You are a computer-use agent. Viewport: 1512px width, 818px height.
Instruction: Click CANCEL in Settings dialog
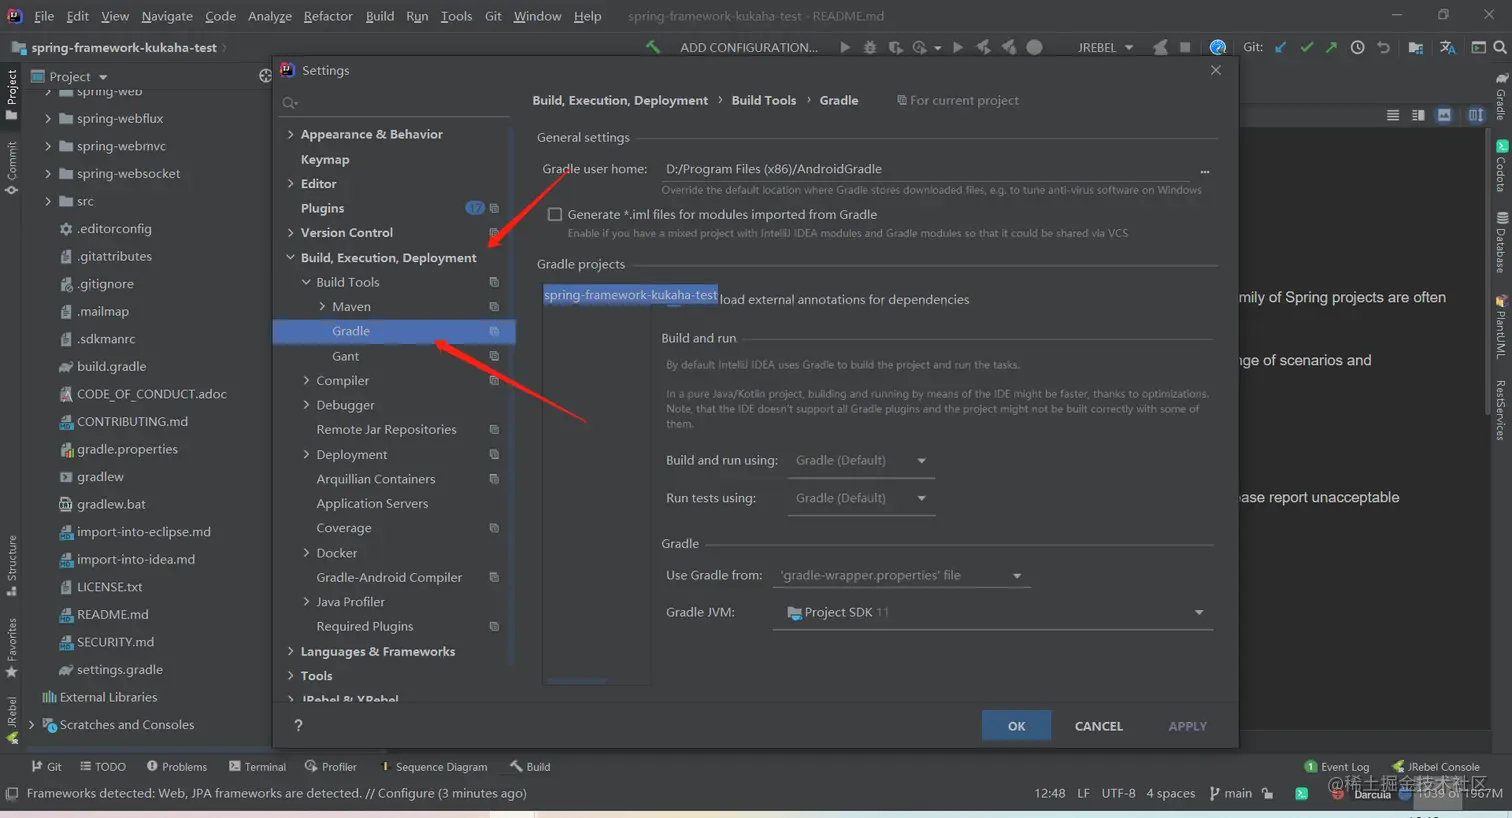click(1098, 726)
